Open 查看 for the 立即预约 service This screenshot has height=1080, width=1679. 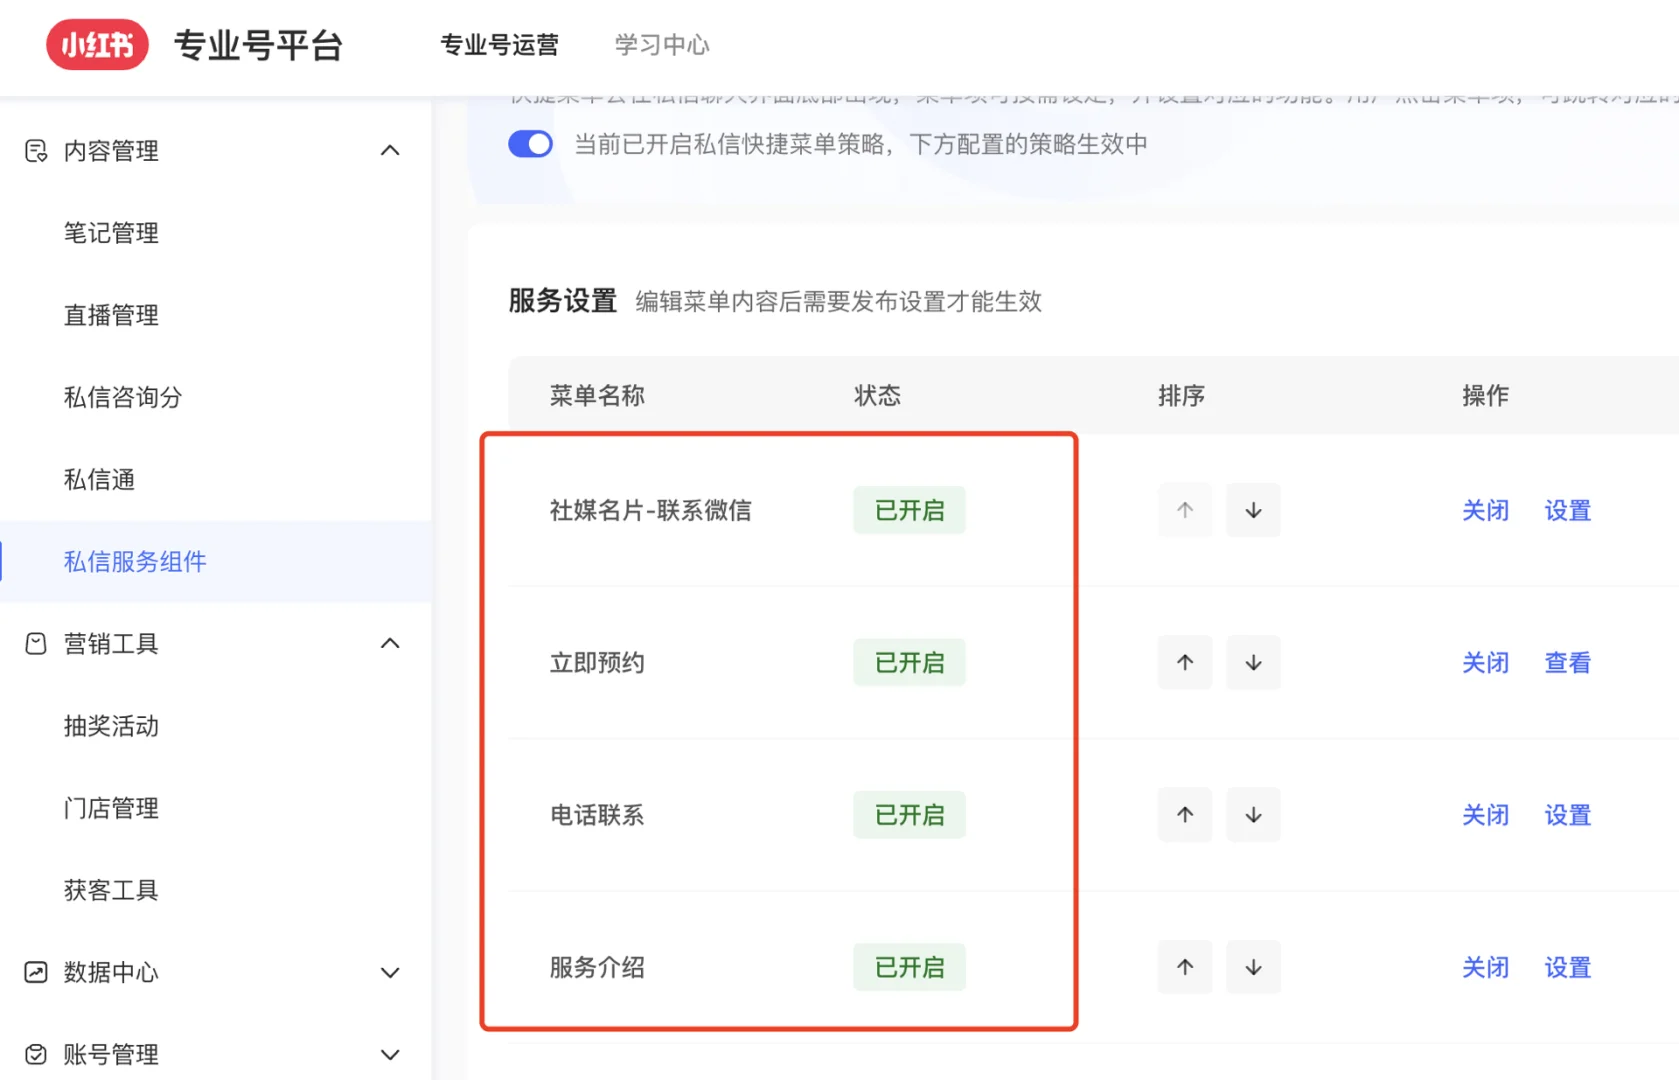[1567, 662]
